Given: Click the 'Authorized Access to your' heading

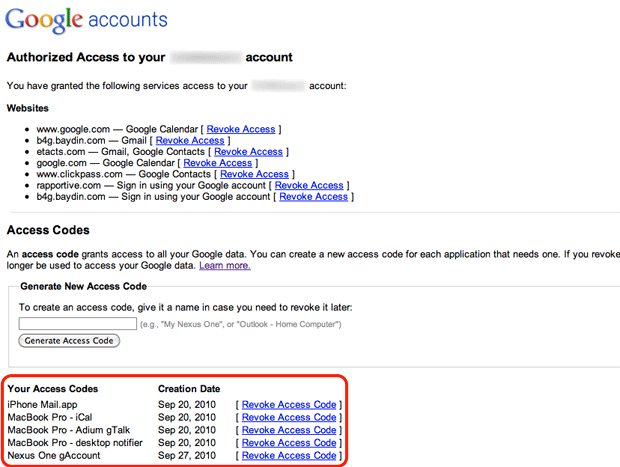Looking at the screenshot, I should (x=86, y=57).
